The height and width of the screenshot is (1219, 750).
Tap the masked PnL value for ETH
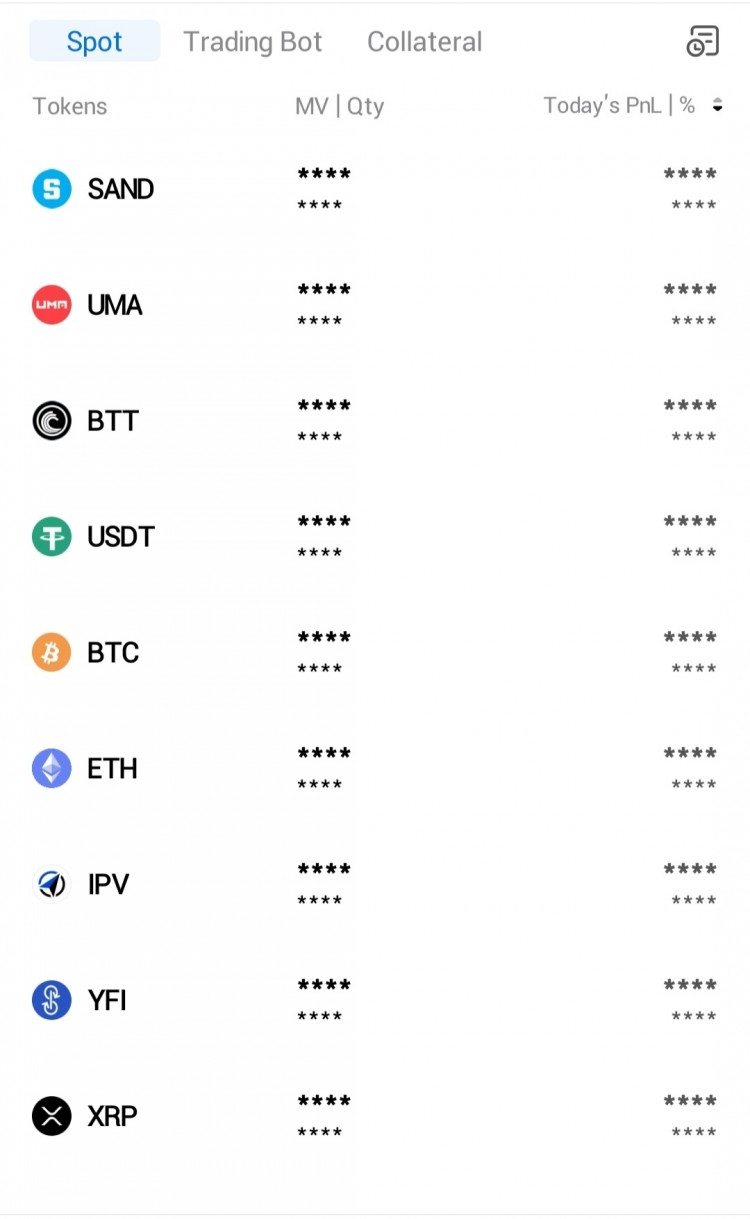click(690, 754)
